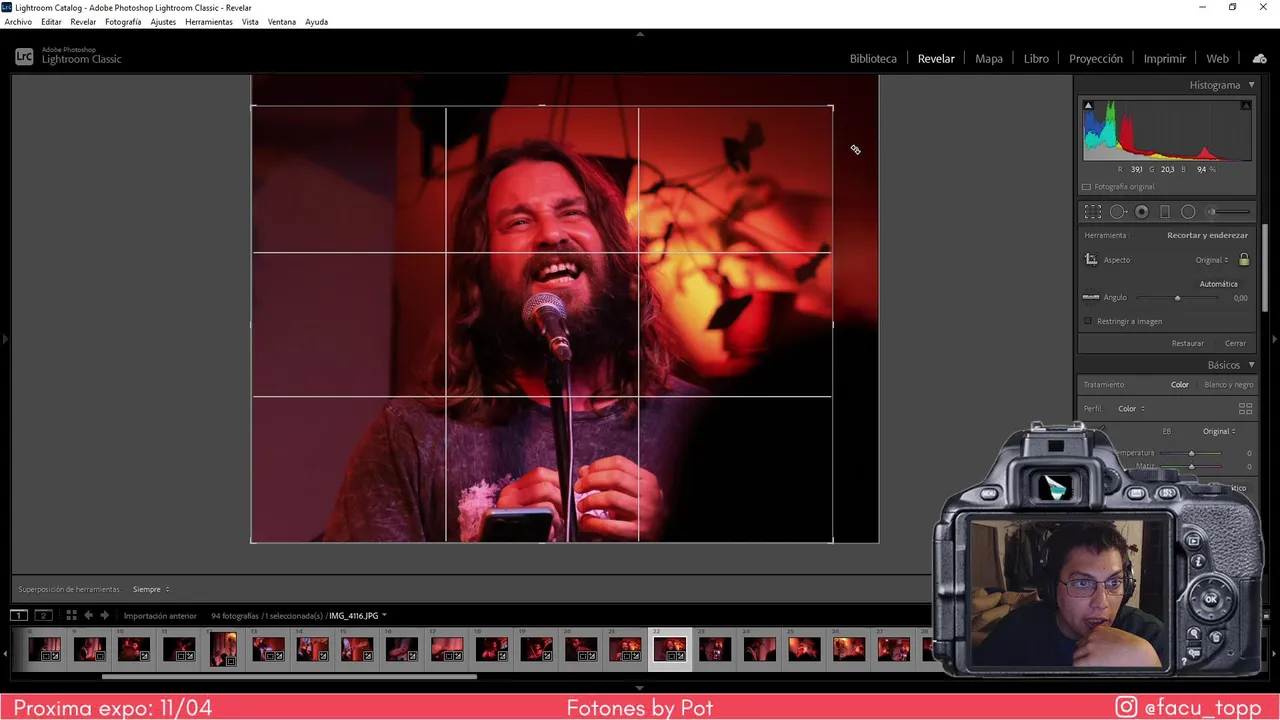Open the Fotografía menu
1280x720 pixels.
coord(123,22)
